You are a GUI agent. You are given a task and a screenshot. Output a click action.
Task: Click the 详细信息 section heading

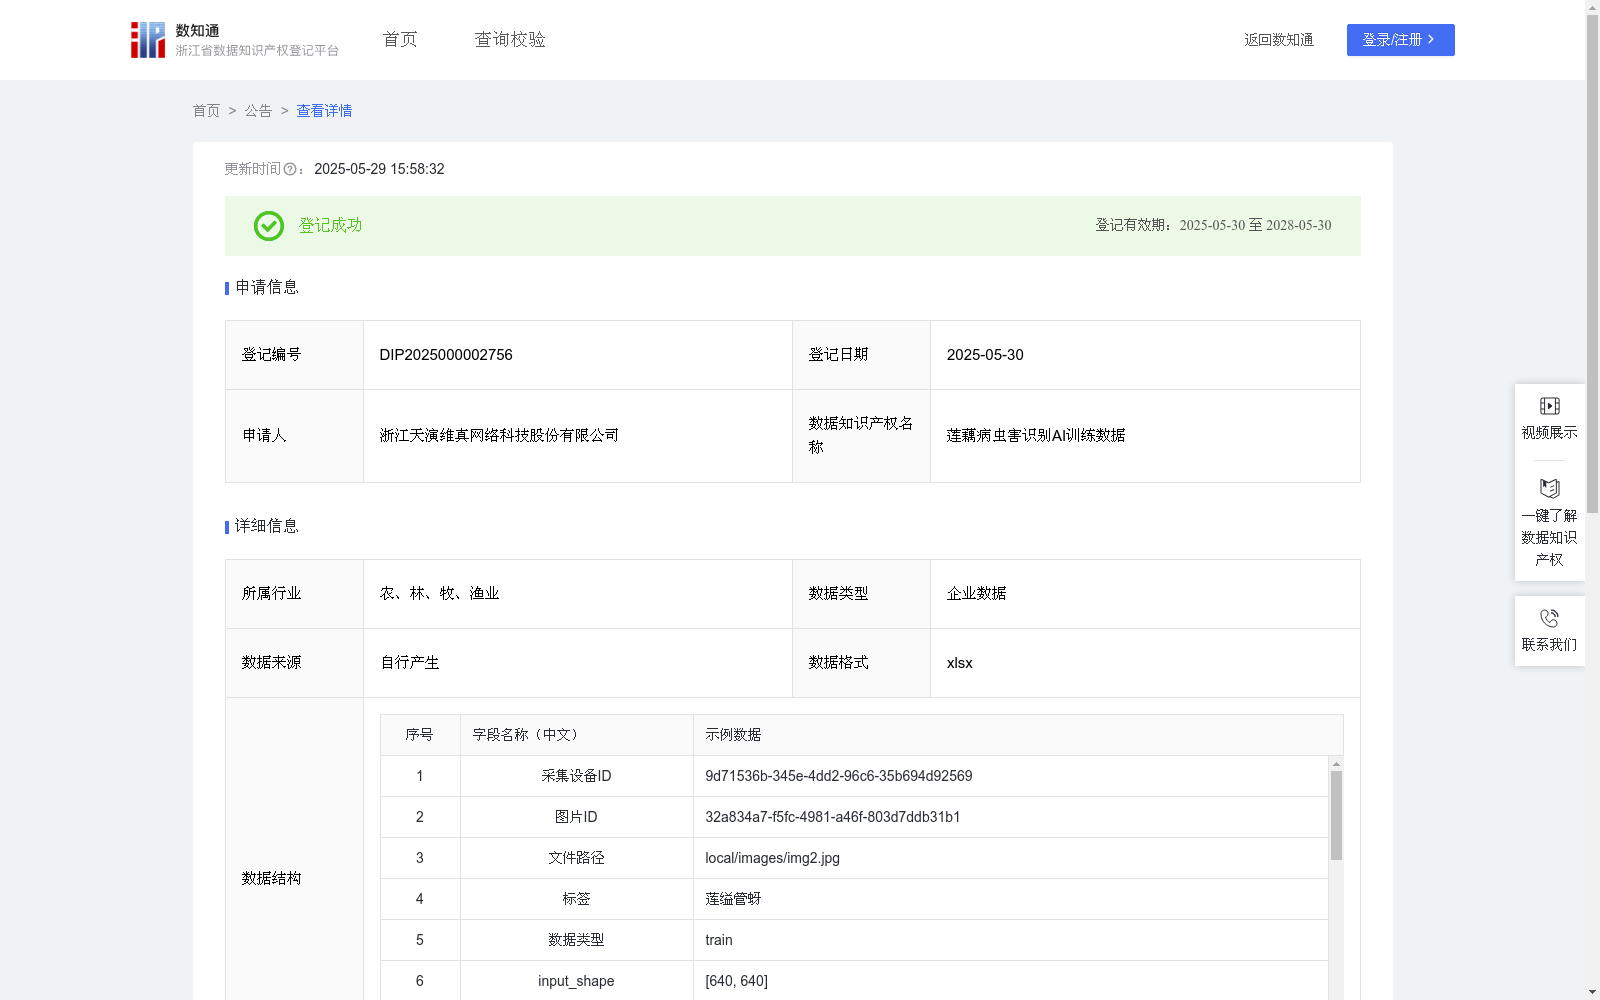tap(266, 527)
